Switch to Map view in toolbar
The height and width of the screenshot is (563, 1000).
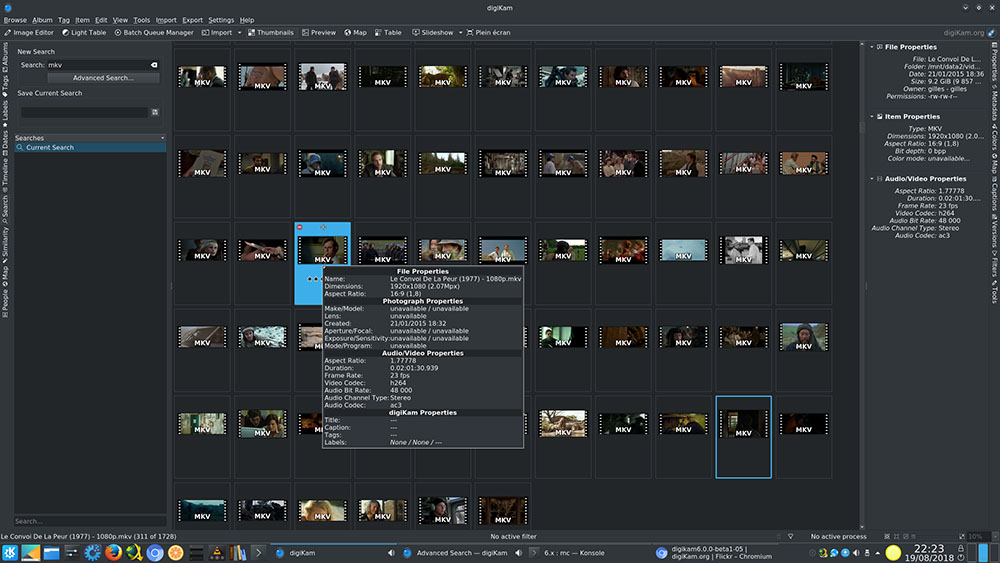(355, 32)
